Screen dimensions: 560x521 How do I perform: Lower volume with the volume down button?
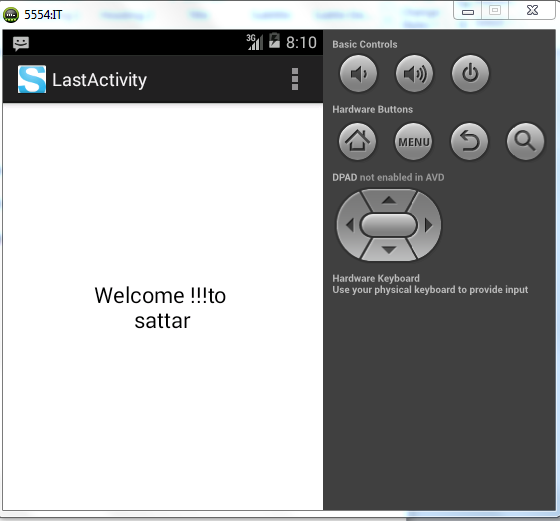pos(358,74)
